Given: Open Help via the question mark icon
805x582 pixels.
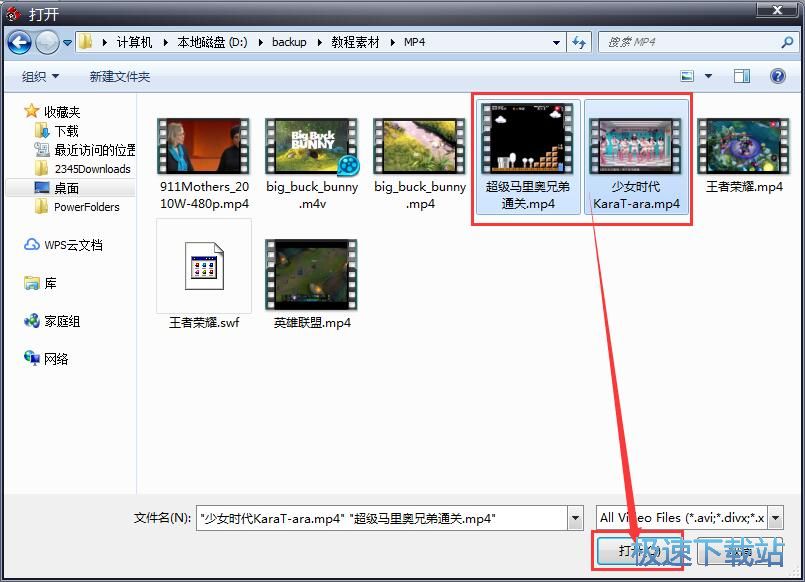Looking at the screenshot, I should click(x=777, y=76).
